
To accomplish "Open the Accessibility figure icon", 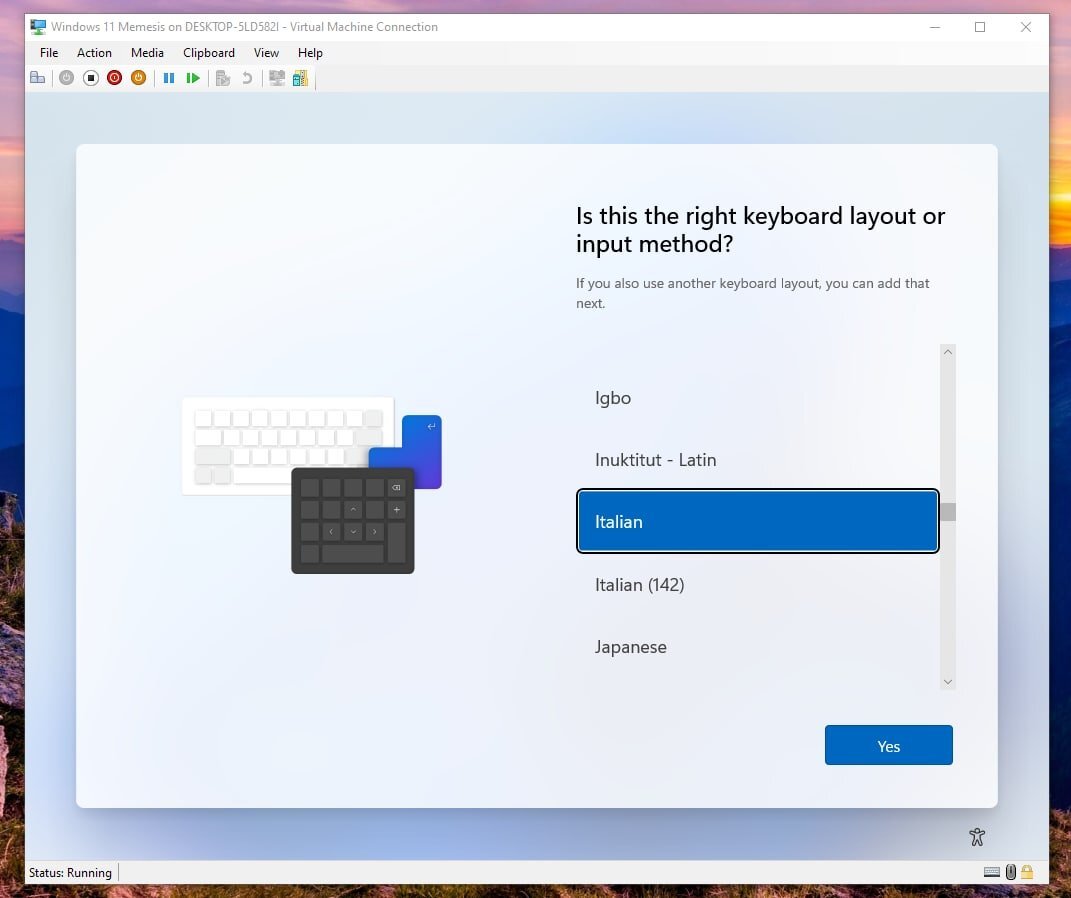I will (977, 837).
